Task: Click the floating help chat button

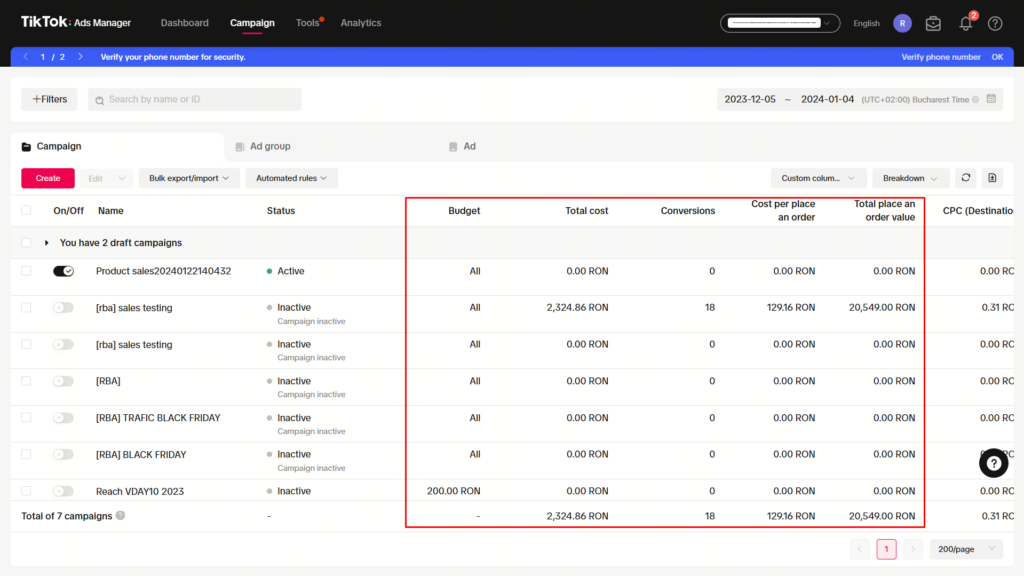Action: [x=993, y=463]
